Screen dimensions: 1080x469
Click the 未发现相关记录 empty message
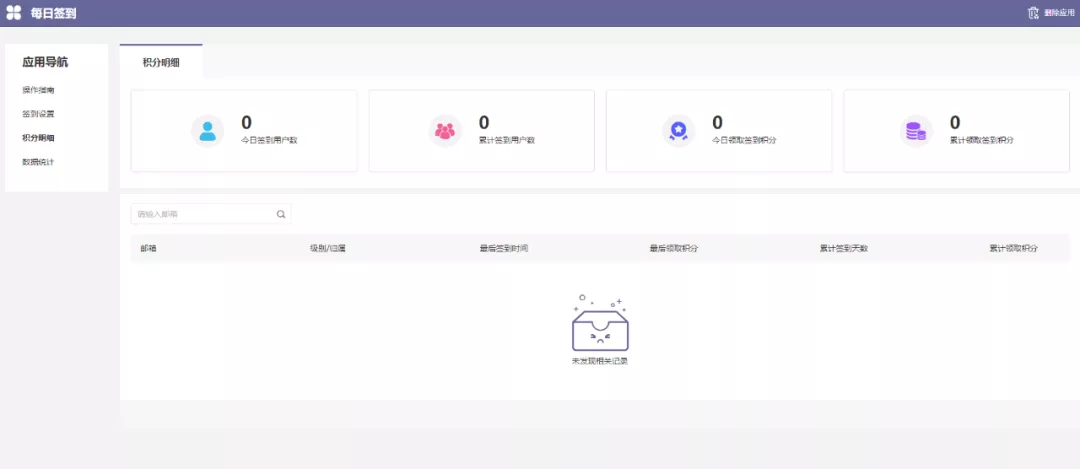pyautogui.click(x=600, y=361)
